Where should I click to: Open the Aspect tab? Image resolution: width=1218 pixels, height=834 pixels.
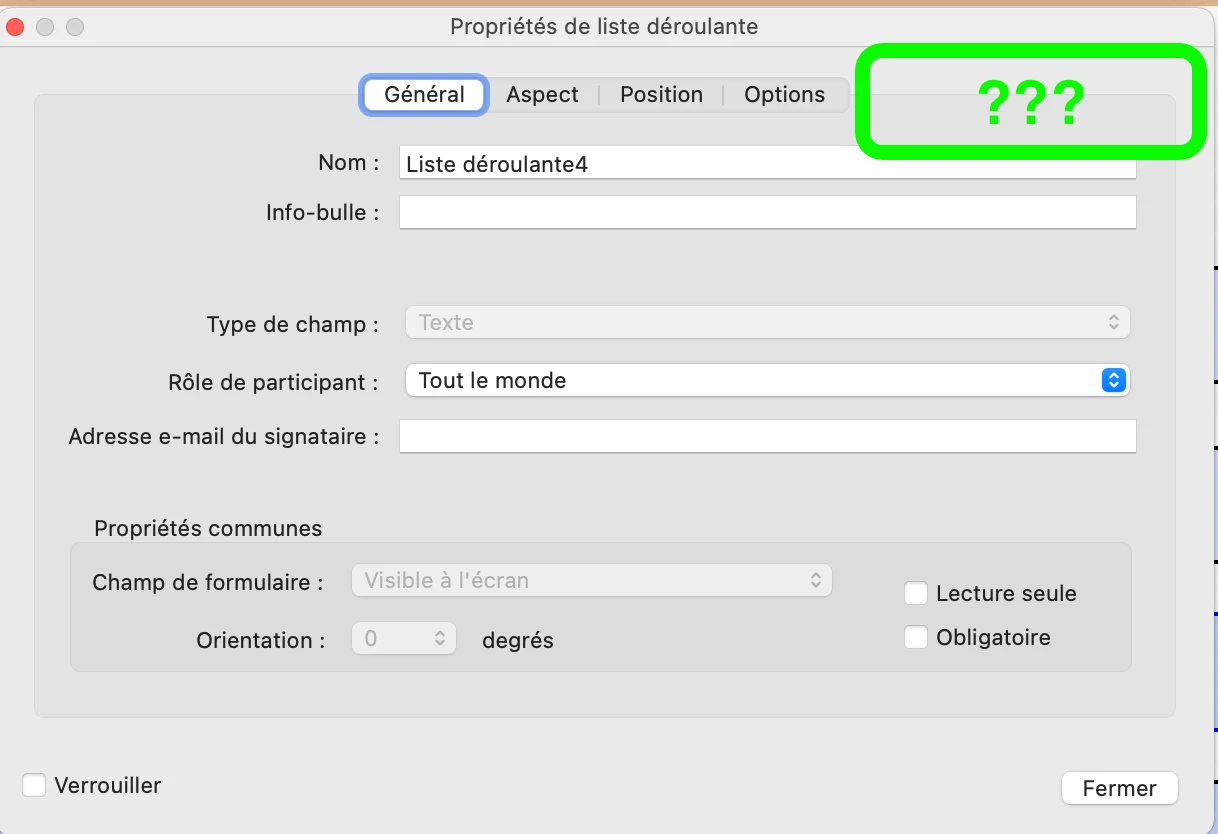[x=542, y=95]
